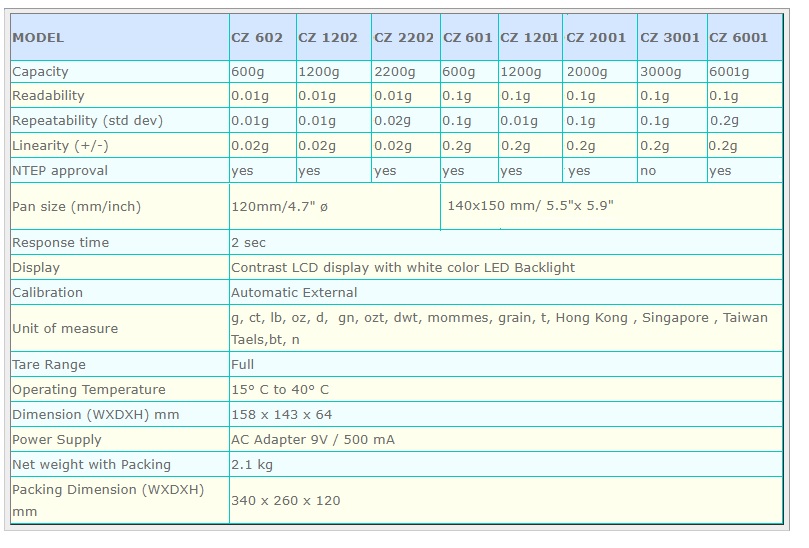Image resolution: width=809 pixels, height=548 pixels.
Task: Click the 3000g capacity value
Action: (x=660, y=72)
